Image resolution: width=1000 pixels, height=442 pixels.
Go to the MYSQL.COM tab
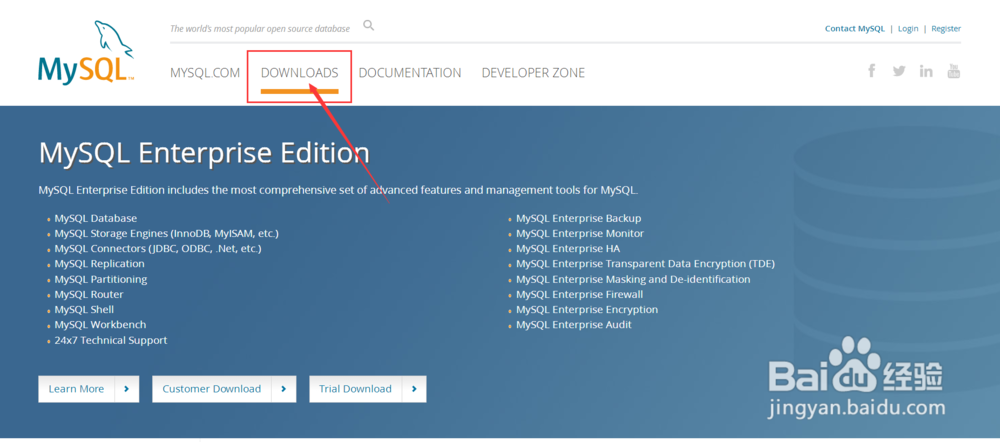(x=205, y=73)
